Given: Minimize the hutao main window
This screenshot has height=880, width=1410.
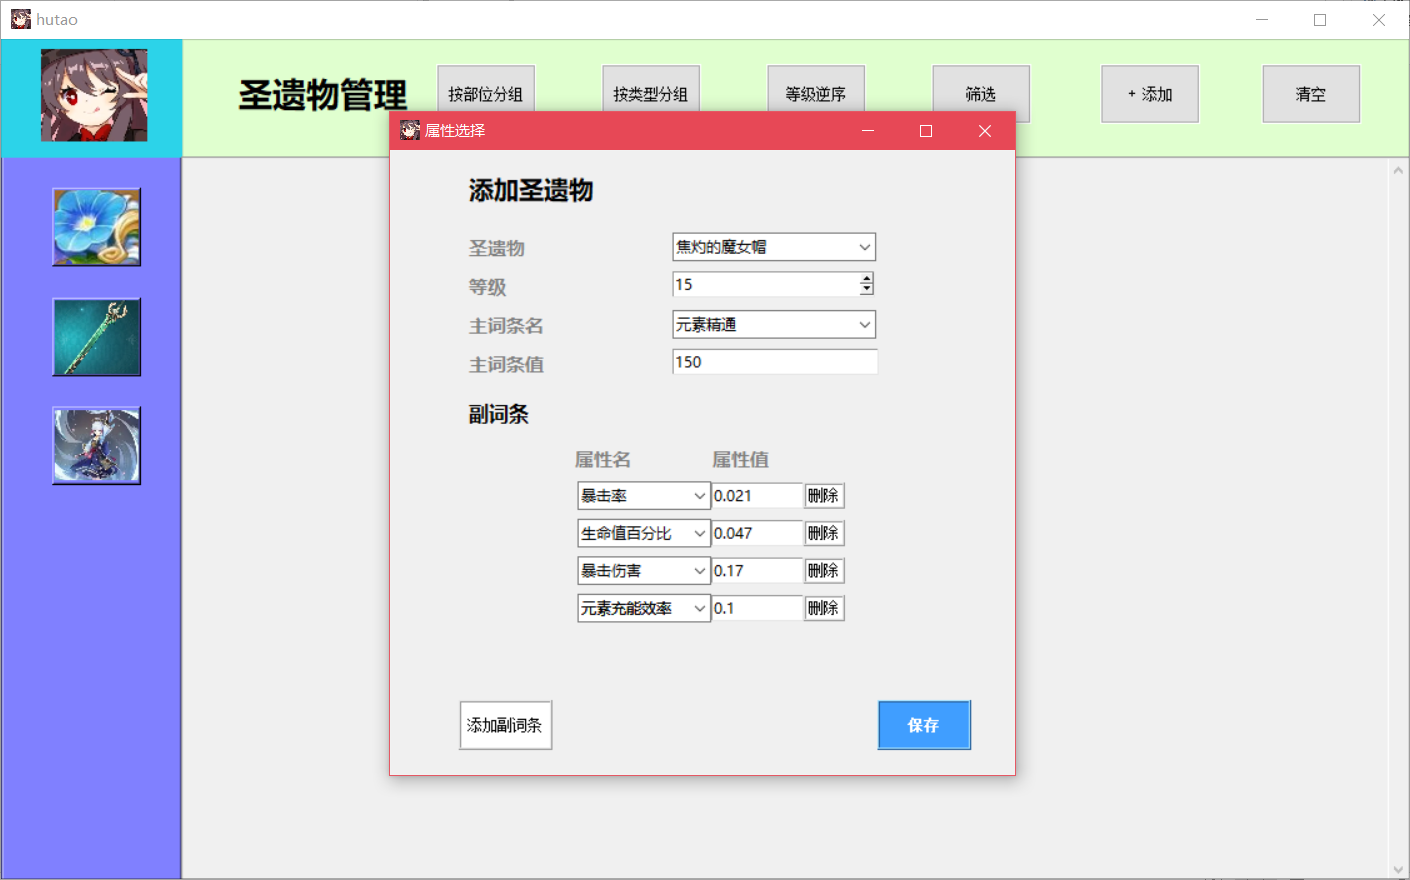Looking at the screenshot, I should [x=1262, y=20].
